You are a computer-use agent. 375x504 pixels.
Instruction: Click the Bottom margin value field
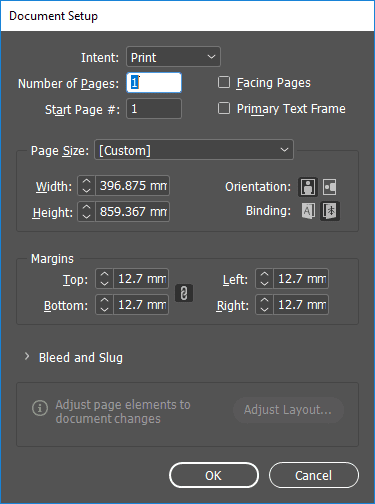pyautogui.click(x=141, y=305)
